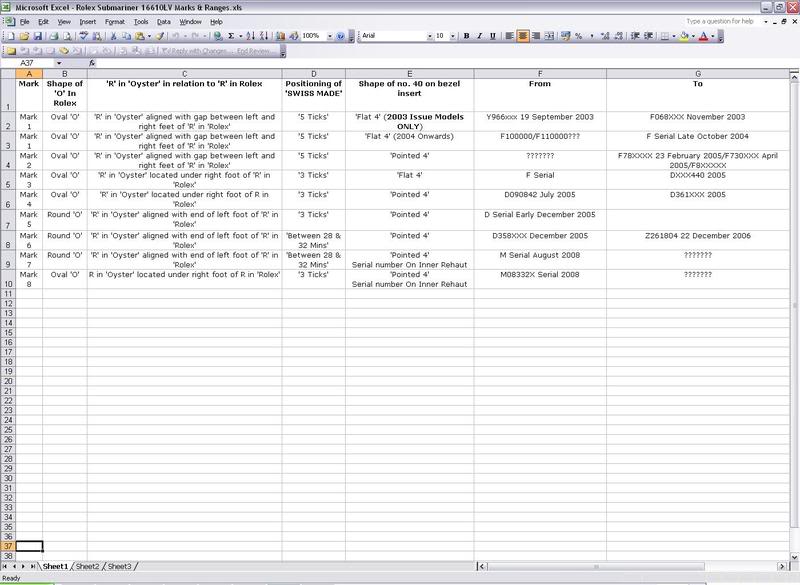Click the Decrease Indent icon

tap(635, 36)
